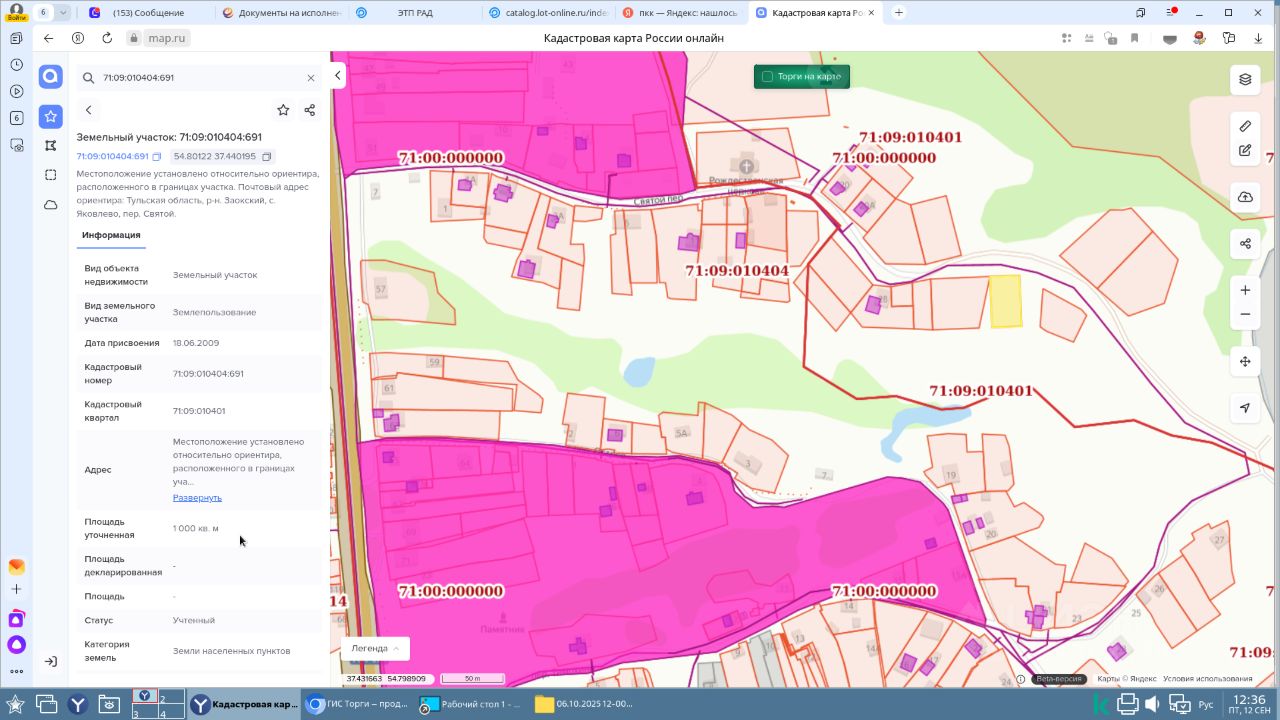
Task: Click the map share icon
Action: [x=1245, y=243]
